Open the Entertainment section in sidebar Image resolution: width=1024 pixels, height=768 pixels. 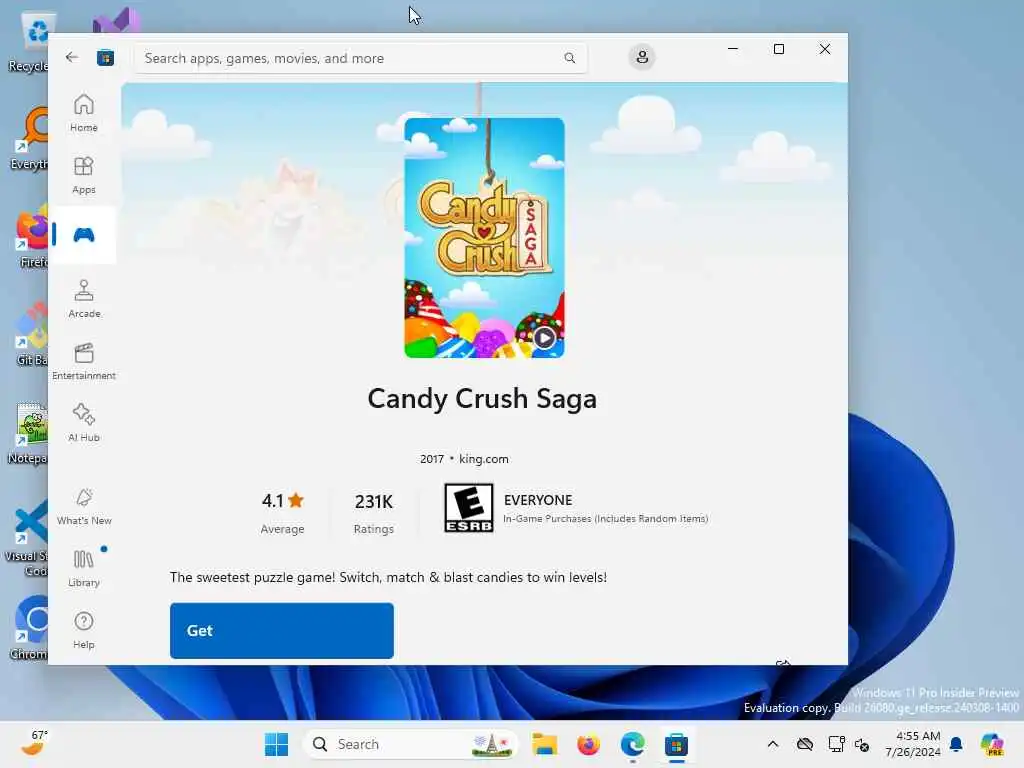pyautogui.click(x=84, y=361)
